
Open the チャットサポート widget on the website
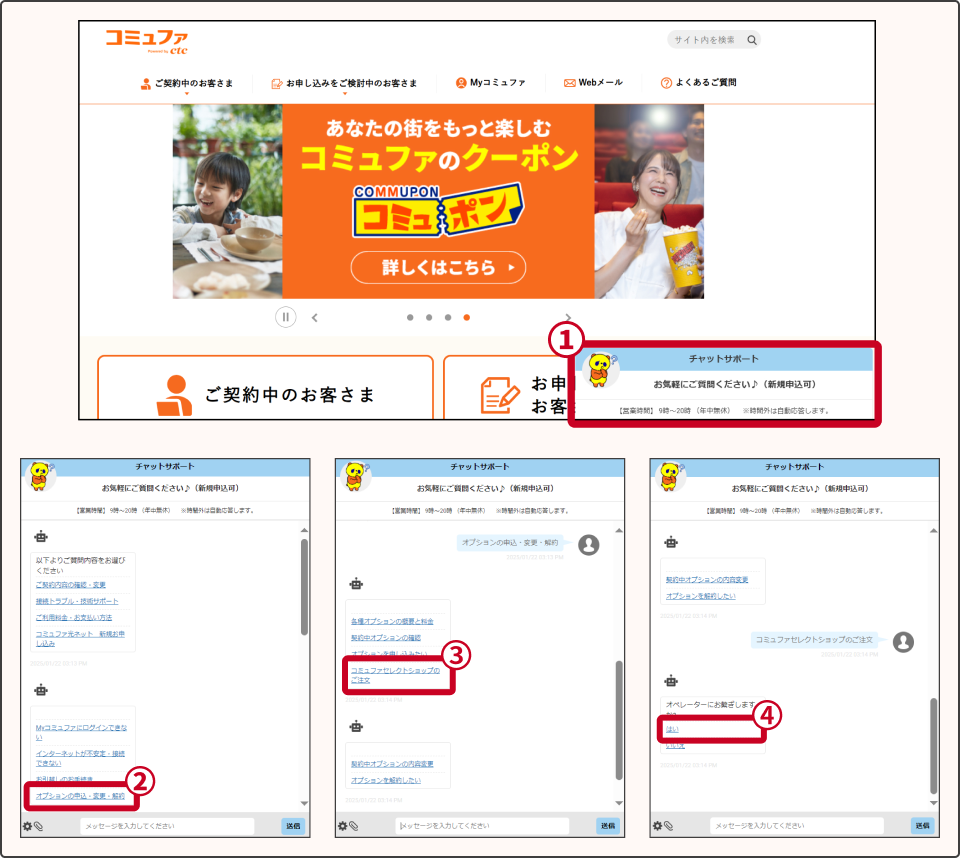coord(724,384)
